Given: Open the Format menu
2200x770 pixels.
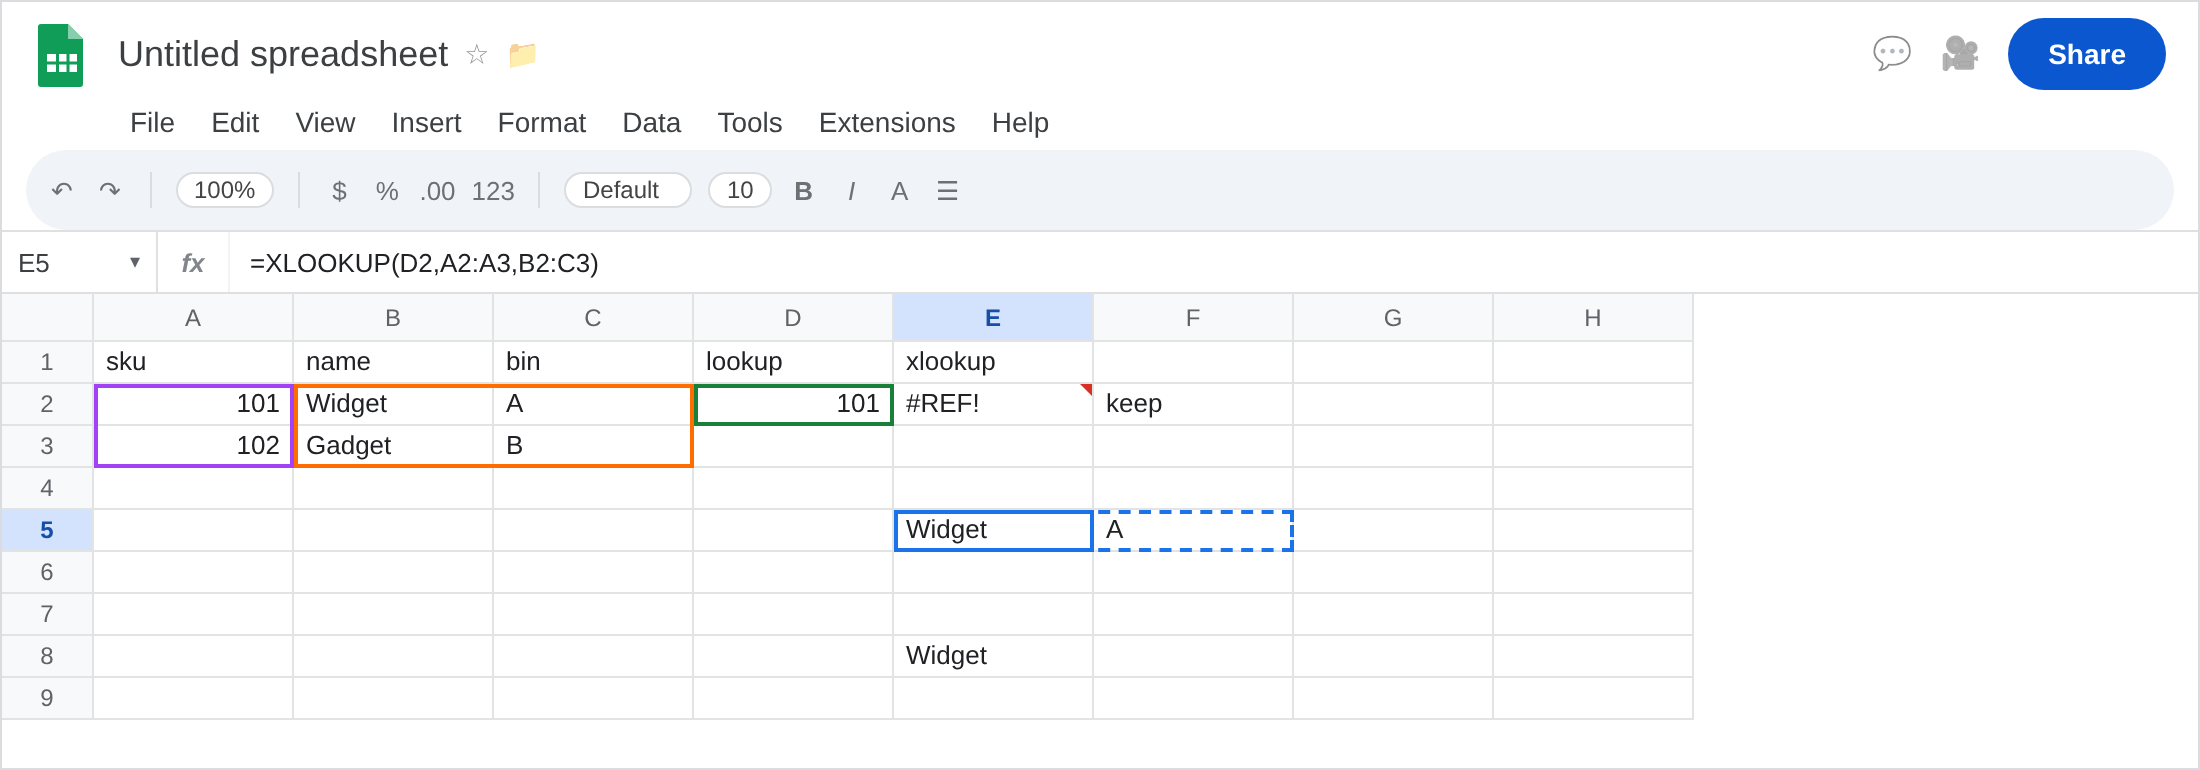Looking at the screenshot, I should pos(542,122).
